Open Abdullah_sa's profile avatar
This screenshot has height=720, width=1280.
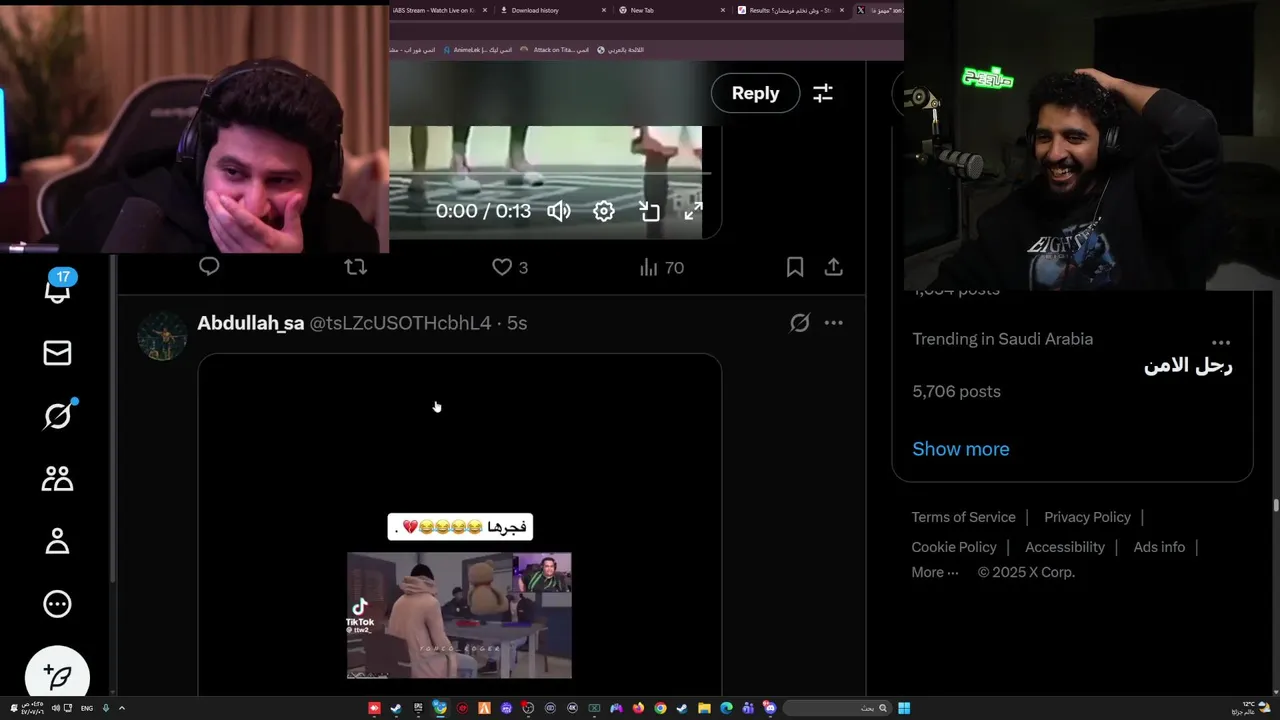[x=162, y=335]
